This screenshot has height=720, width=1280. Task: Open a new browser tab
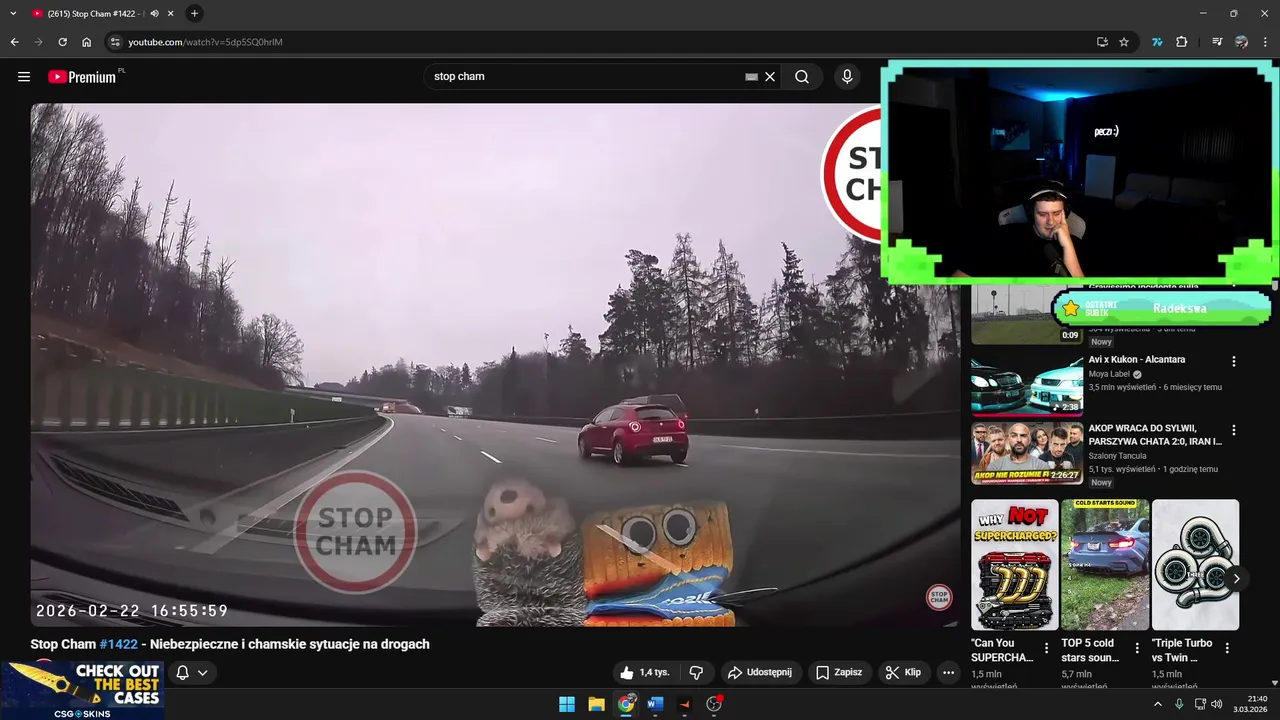point(194,13)
